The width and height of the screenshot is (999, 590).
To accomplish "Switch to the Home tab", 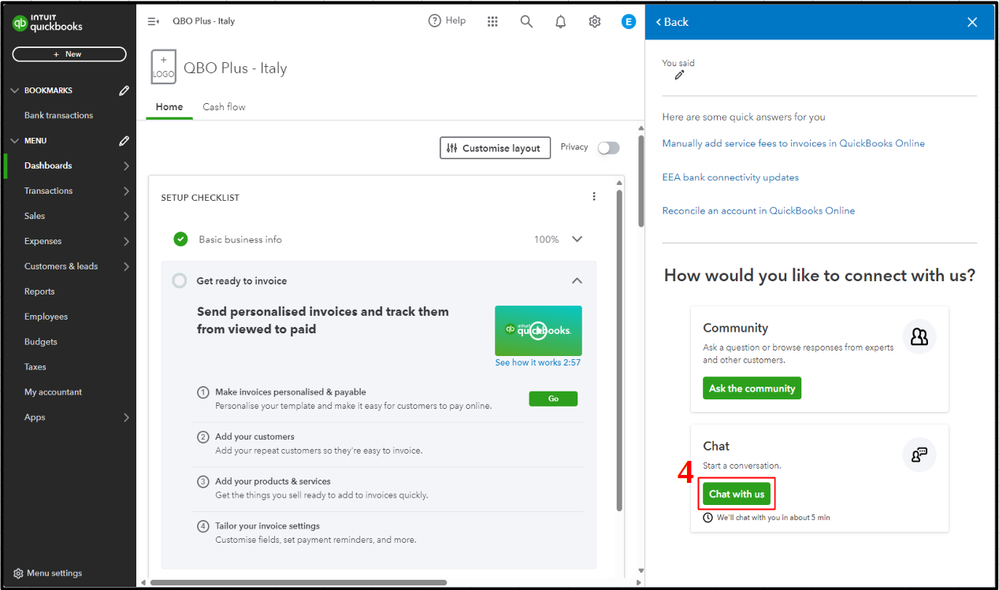I will 169,107.
